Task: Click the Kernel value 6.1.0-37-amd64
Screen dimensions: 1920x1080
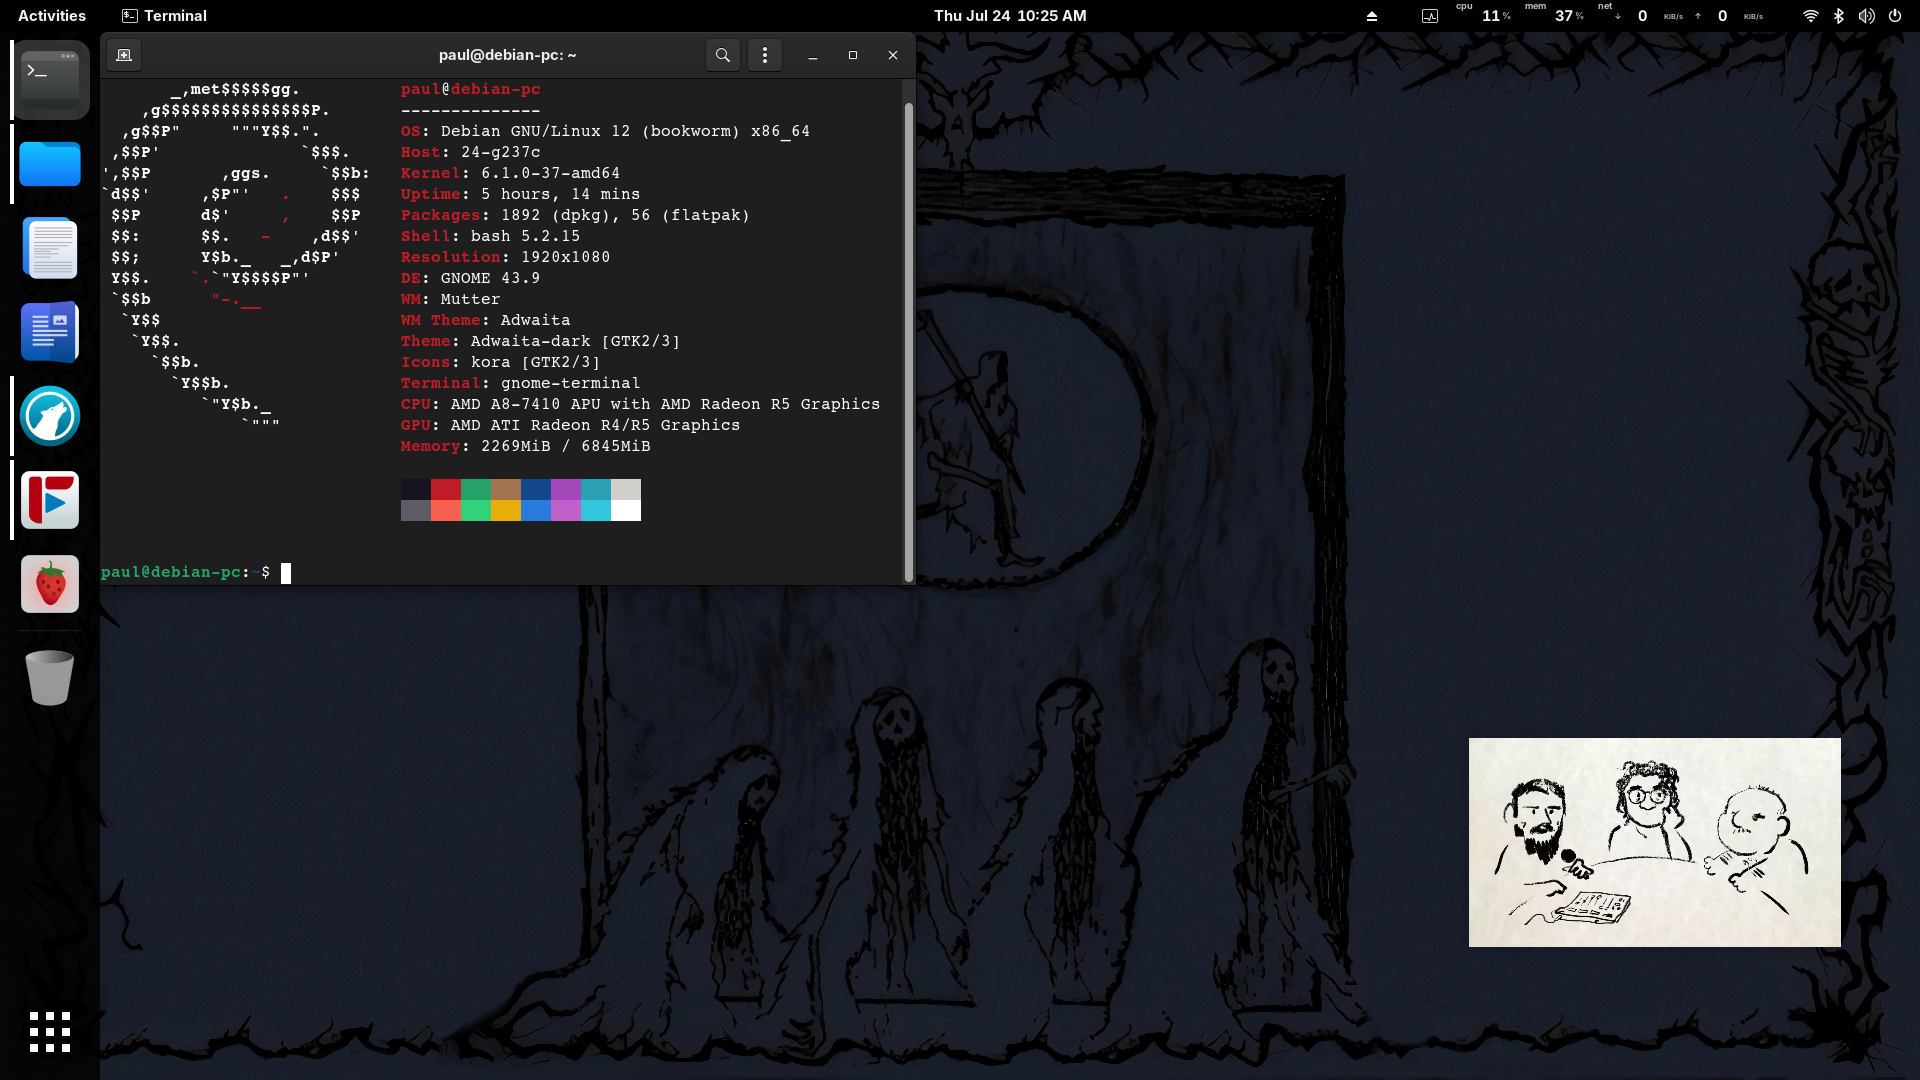Action: point(550,173)
